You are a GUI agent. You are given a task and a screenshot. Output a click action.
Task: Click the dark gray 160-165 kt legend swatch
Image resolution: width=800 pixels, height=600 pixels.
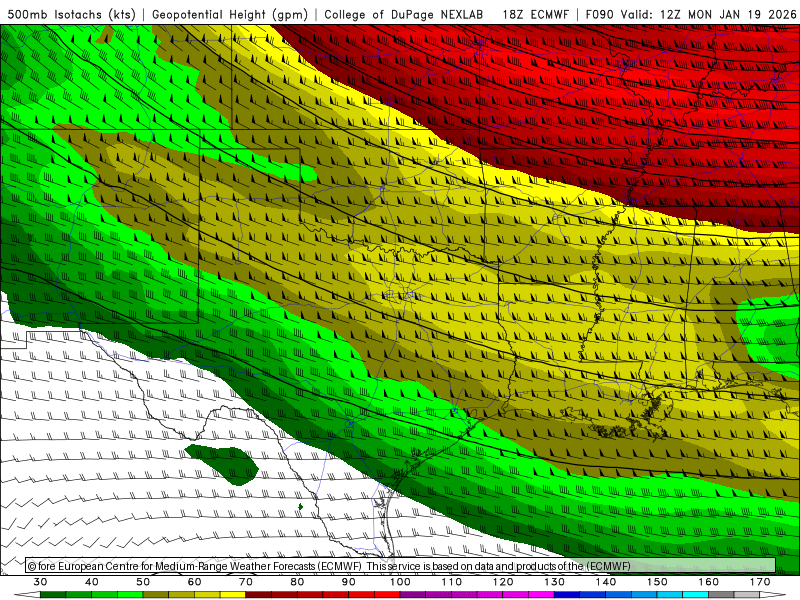[721, 595]
